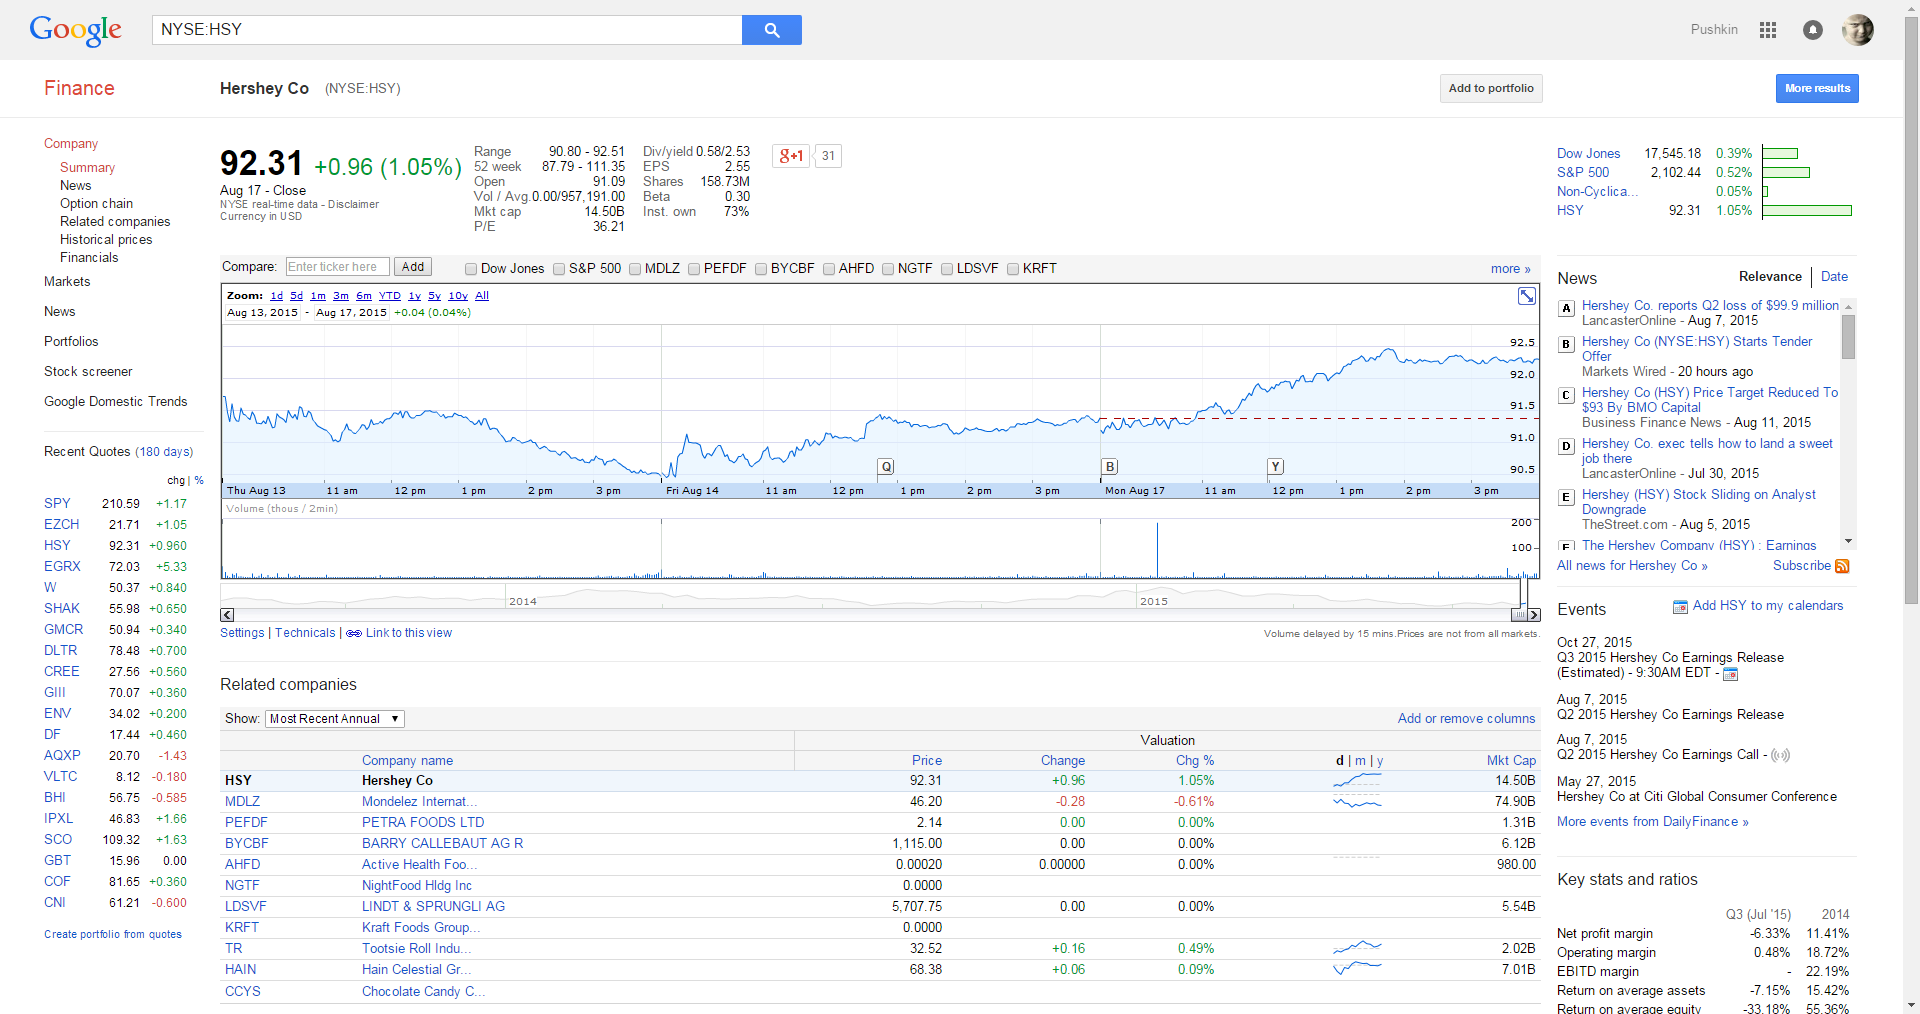
Task: Open the Technicals link
Action: coord(305,633)
